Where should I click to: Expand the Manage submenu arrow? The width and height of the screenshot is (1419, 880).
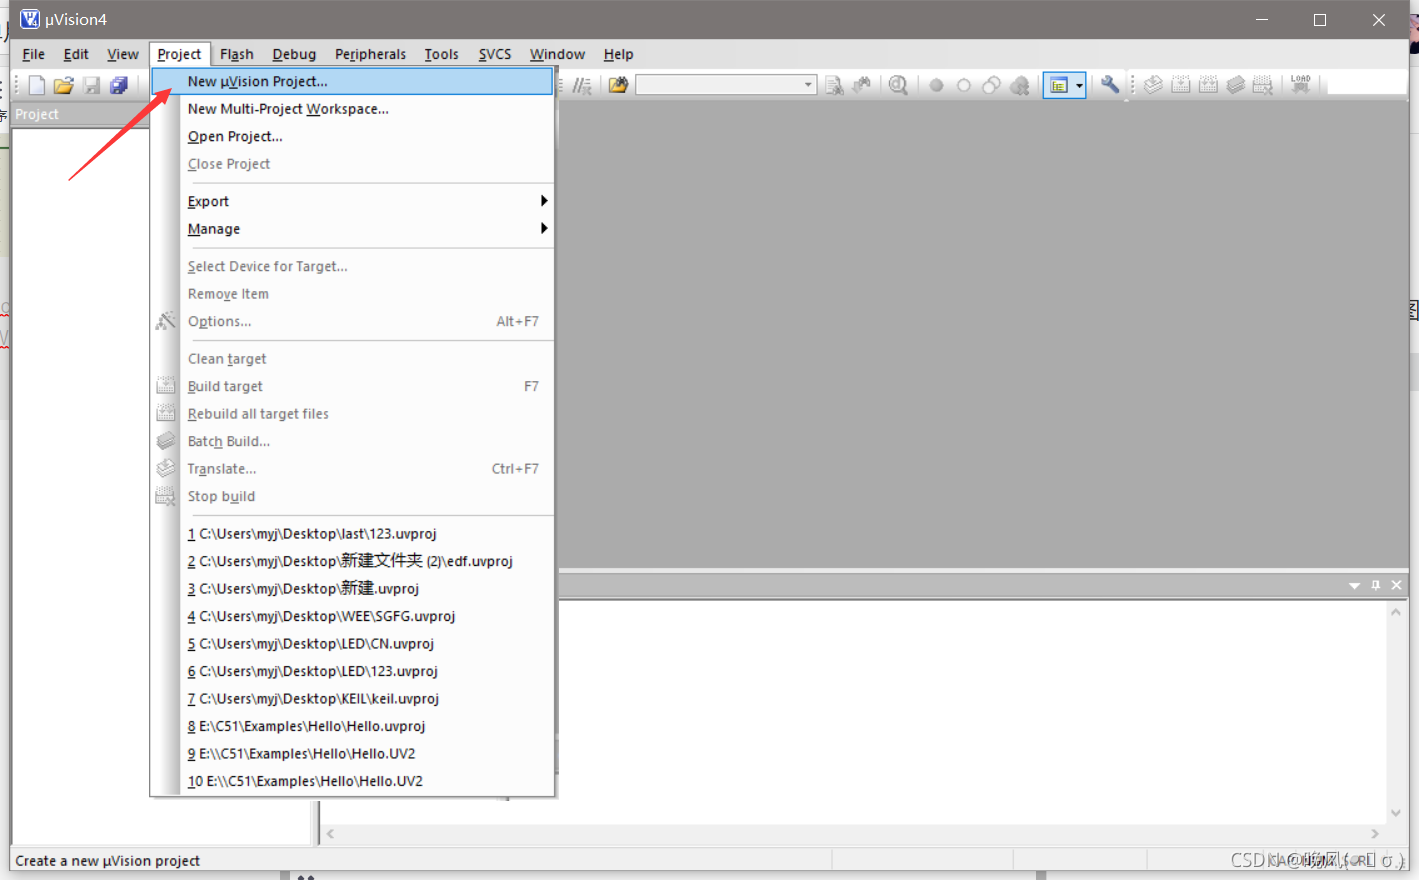[x=544, y=228]
